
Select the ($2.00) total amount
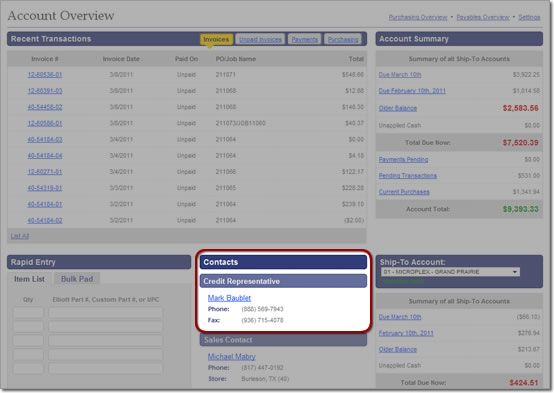(354, 221)
